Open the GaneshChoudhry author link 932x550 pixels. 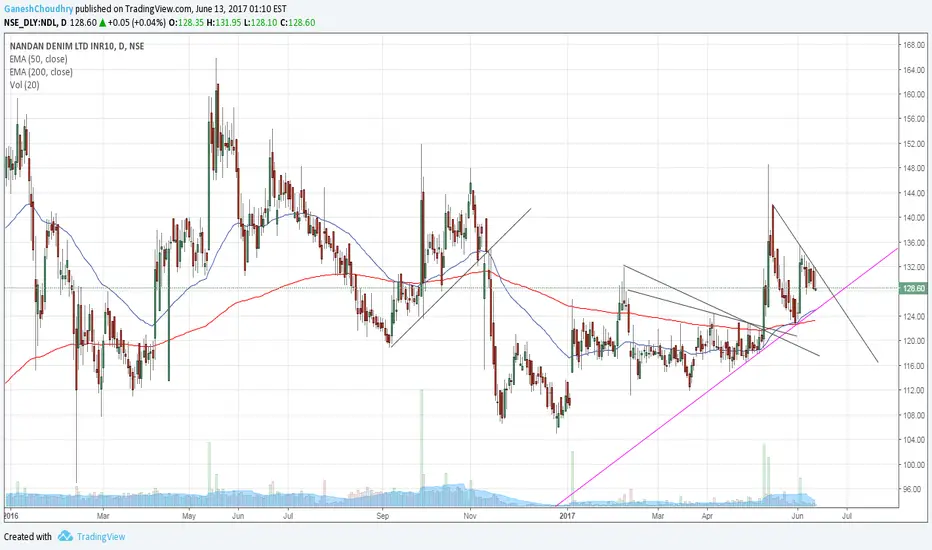38,9
